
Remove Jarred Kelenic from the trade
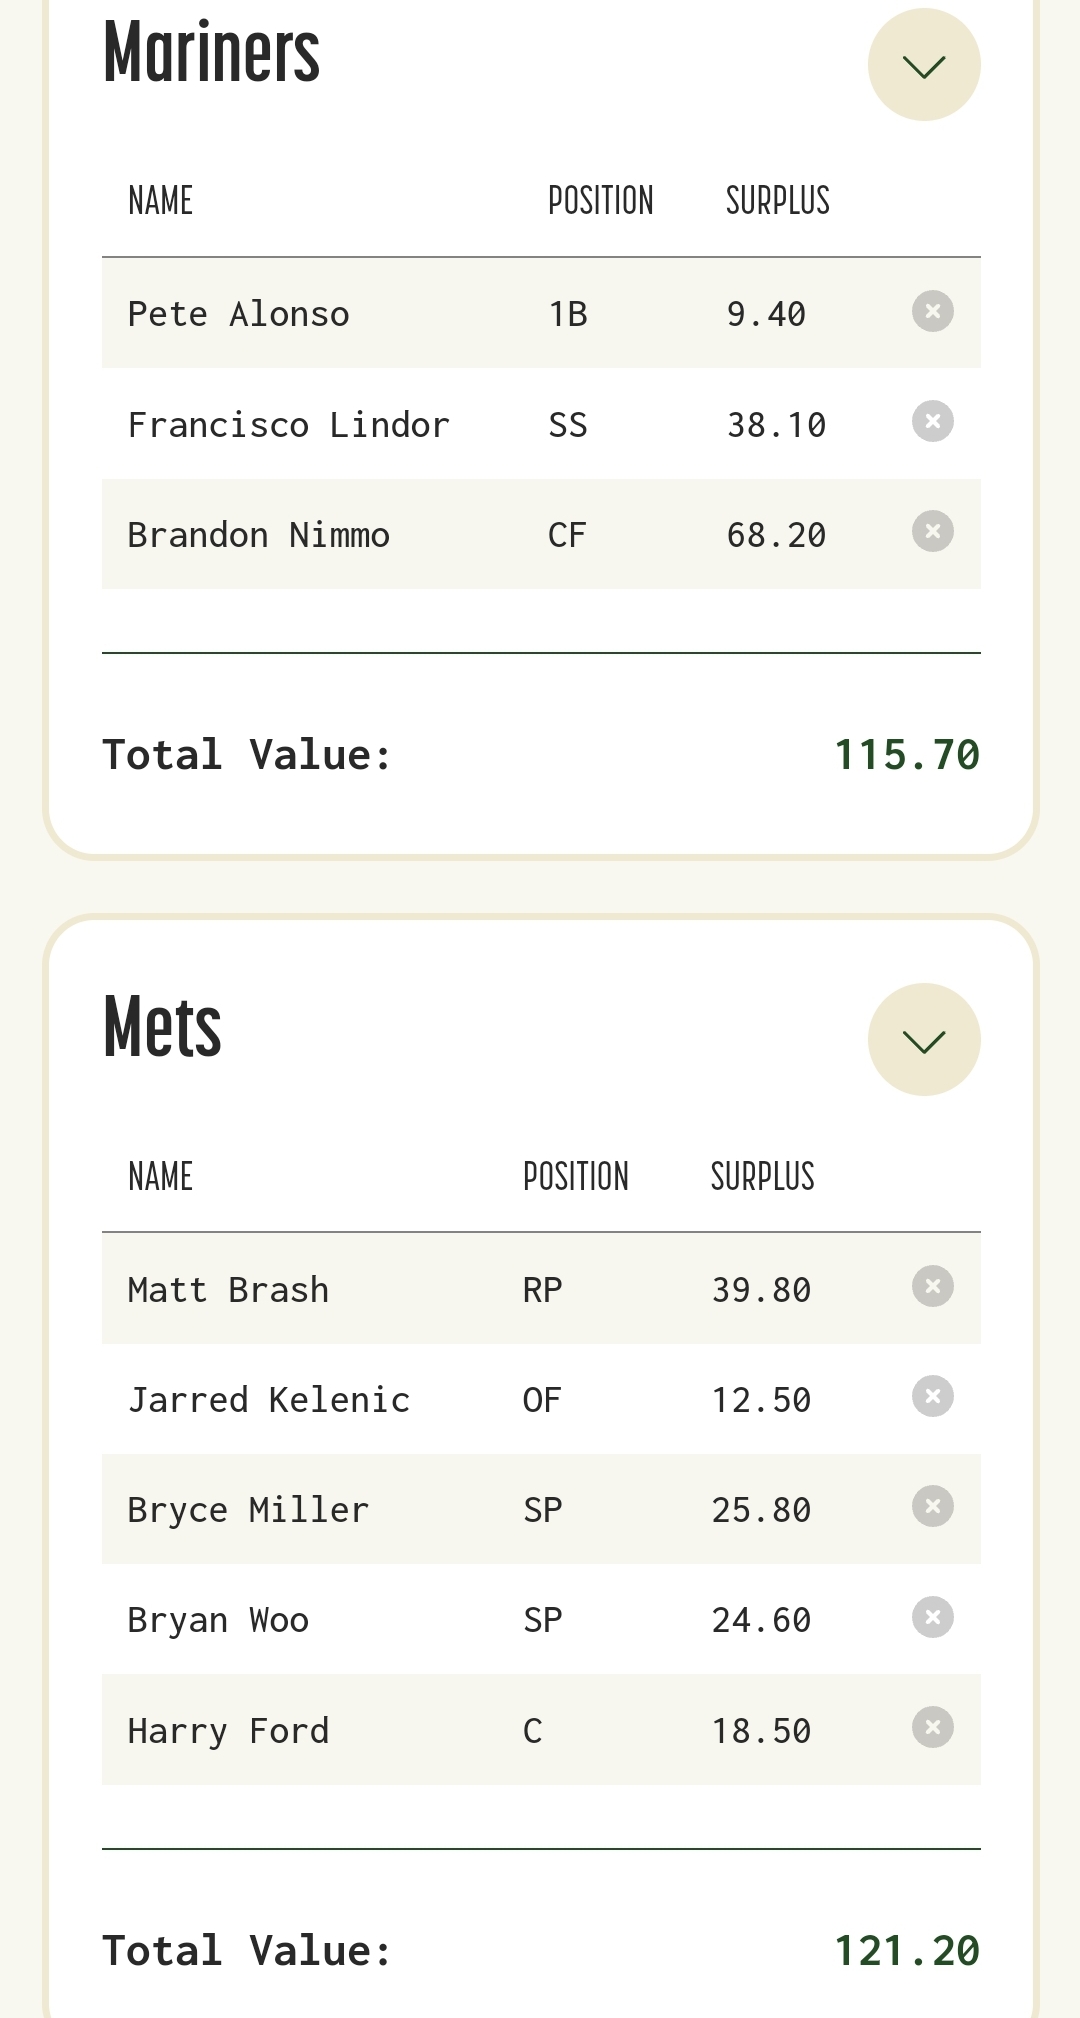[x=932, y=1396]
